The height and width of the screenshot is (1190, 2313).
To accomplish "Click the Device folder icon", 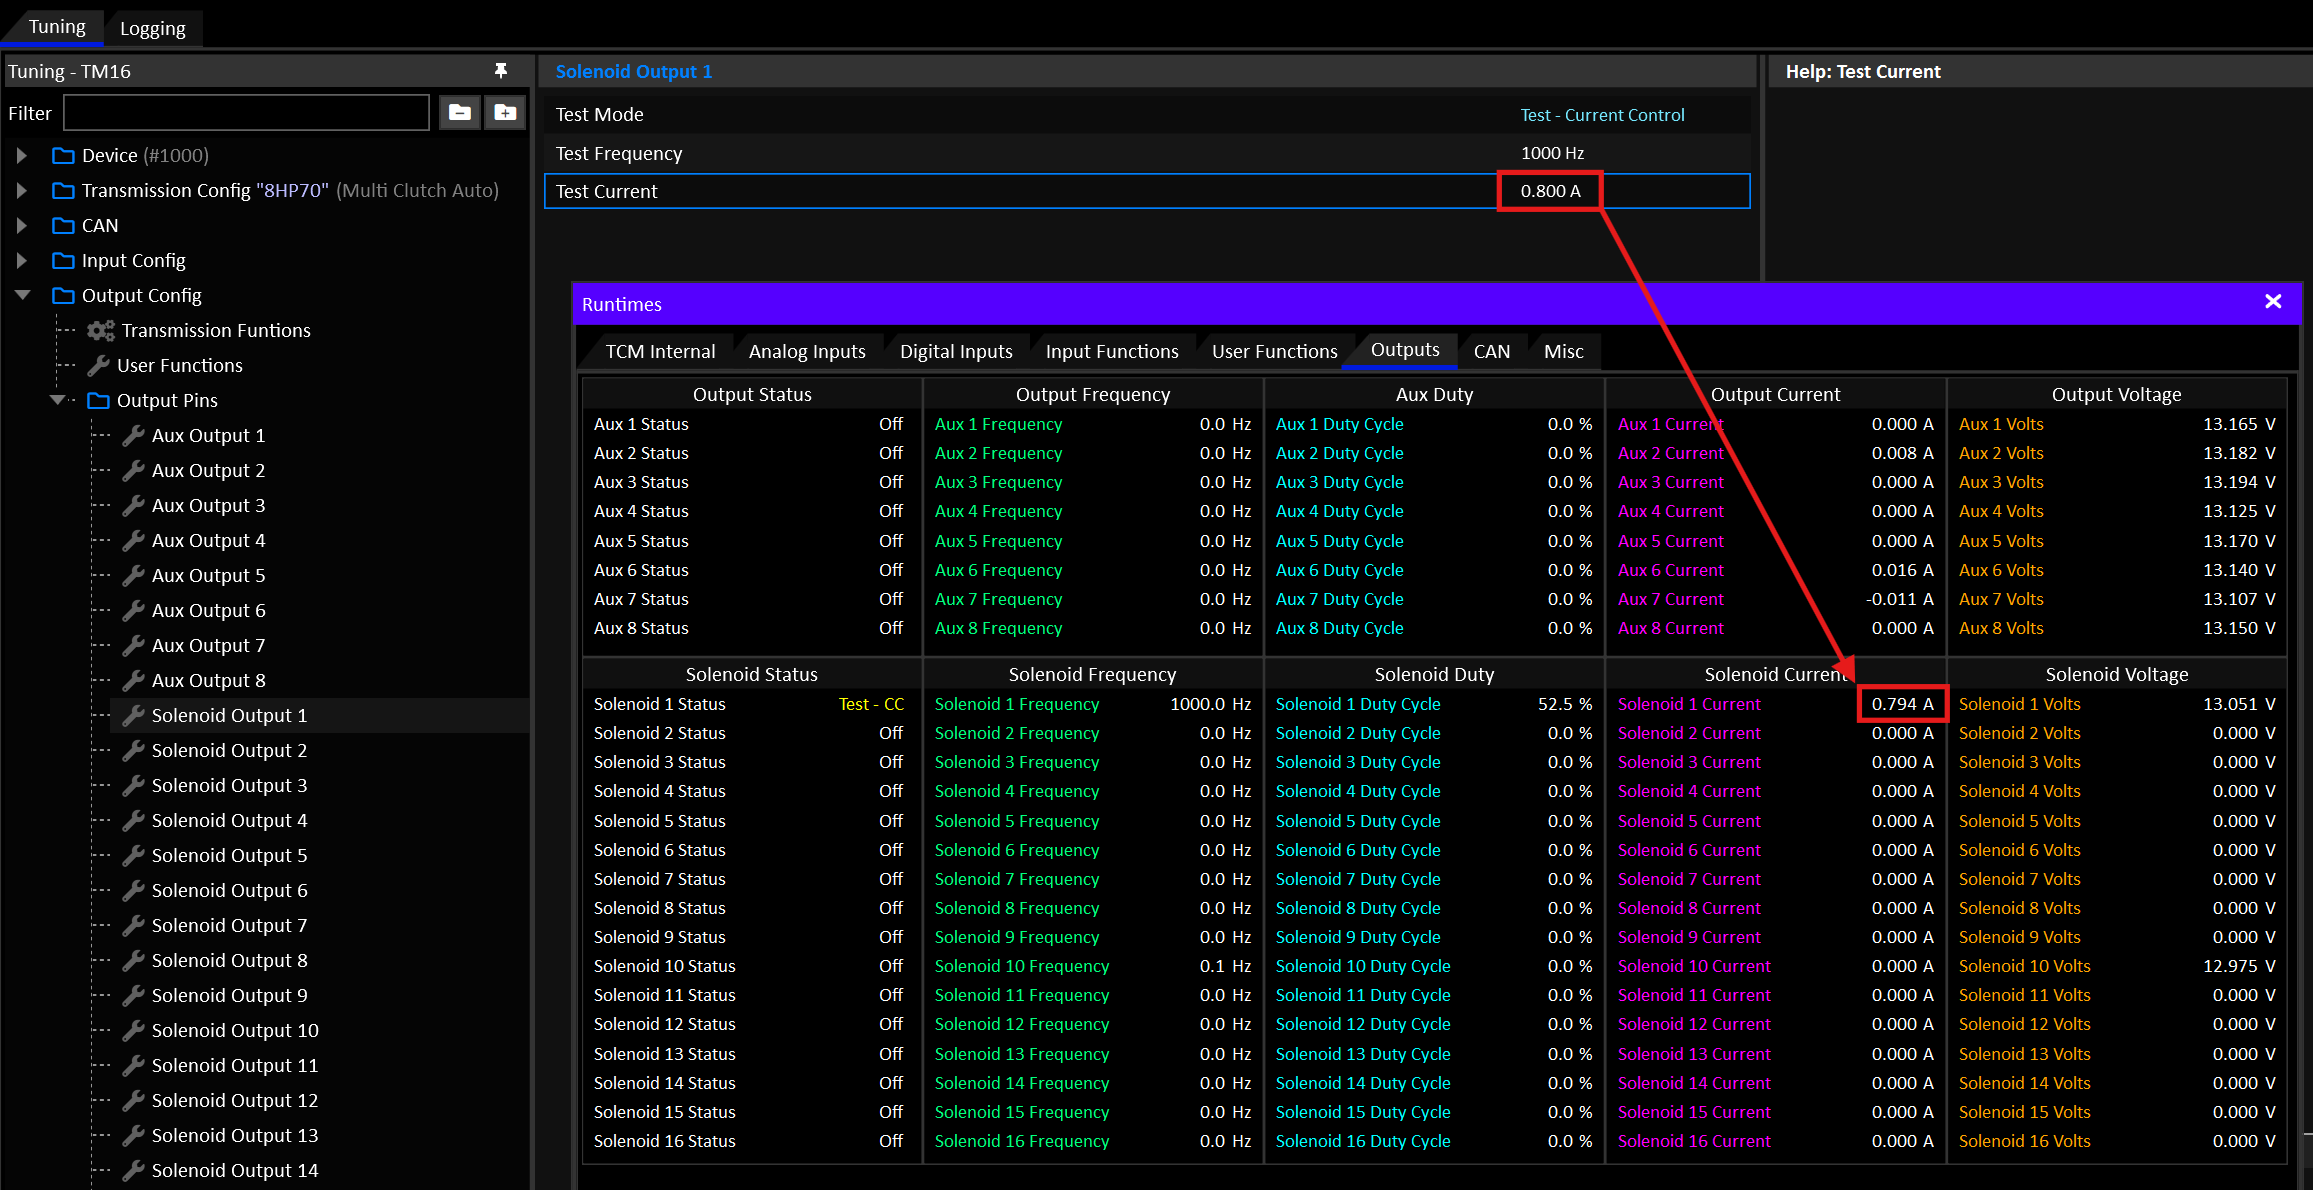I will 63,155.
